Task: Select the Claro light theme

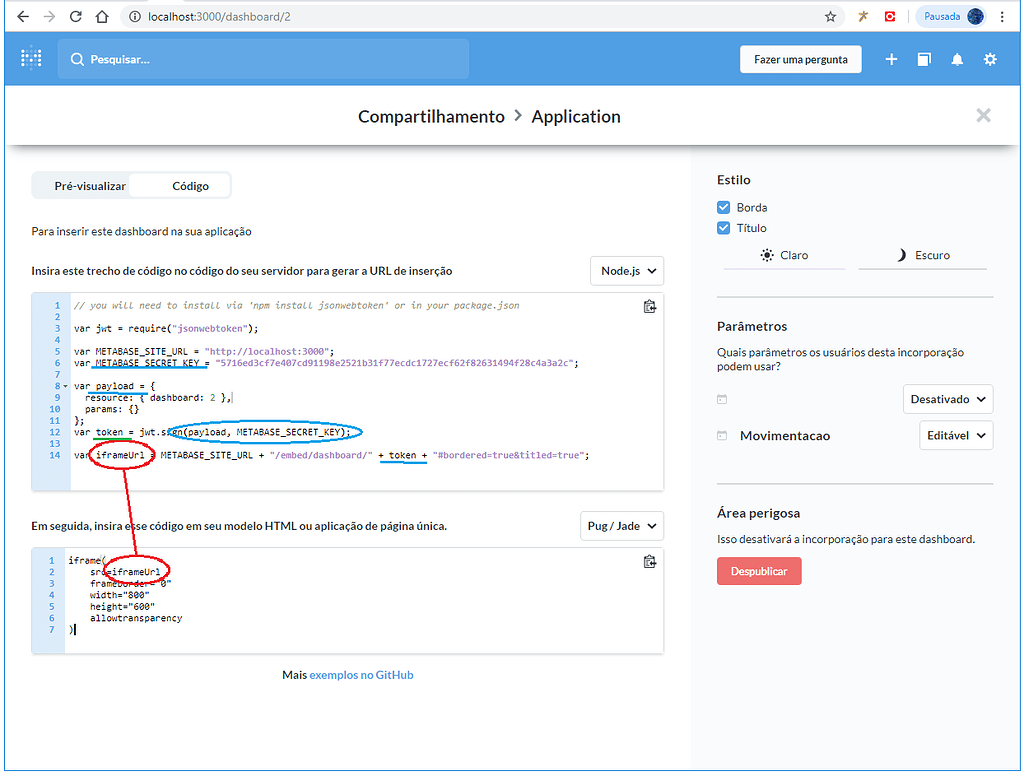Action: [x=784, y=255]
